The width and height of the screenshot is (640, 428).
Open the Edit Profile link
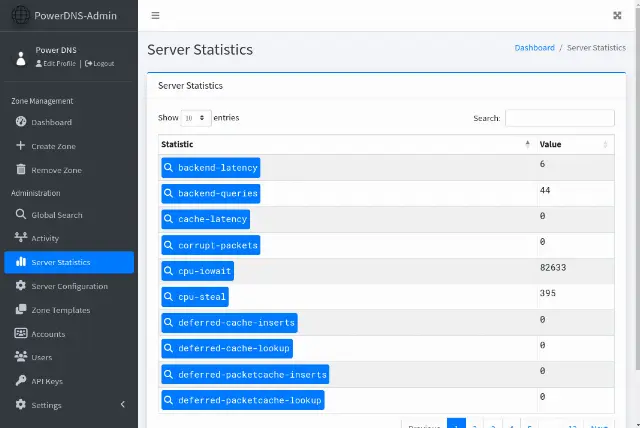click(56, 64)
